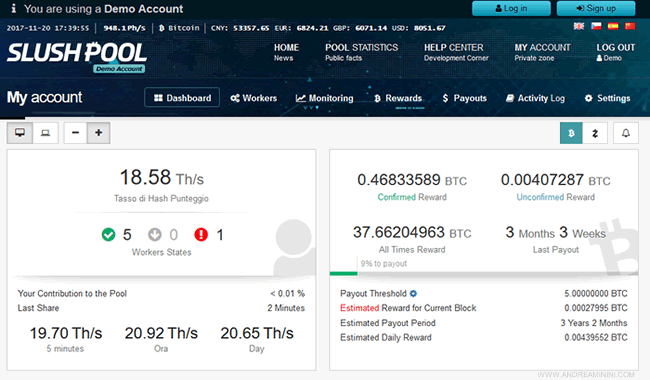The image size is (650, 380).
Task: Click Estimated Reward for Current Block
Action: point(408,308)
